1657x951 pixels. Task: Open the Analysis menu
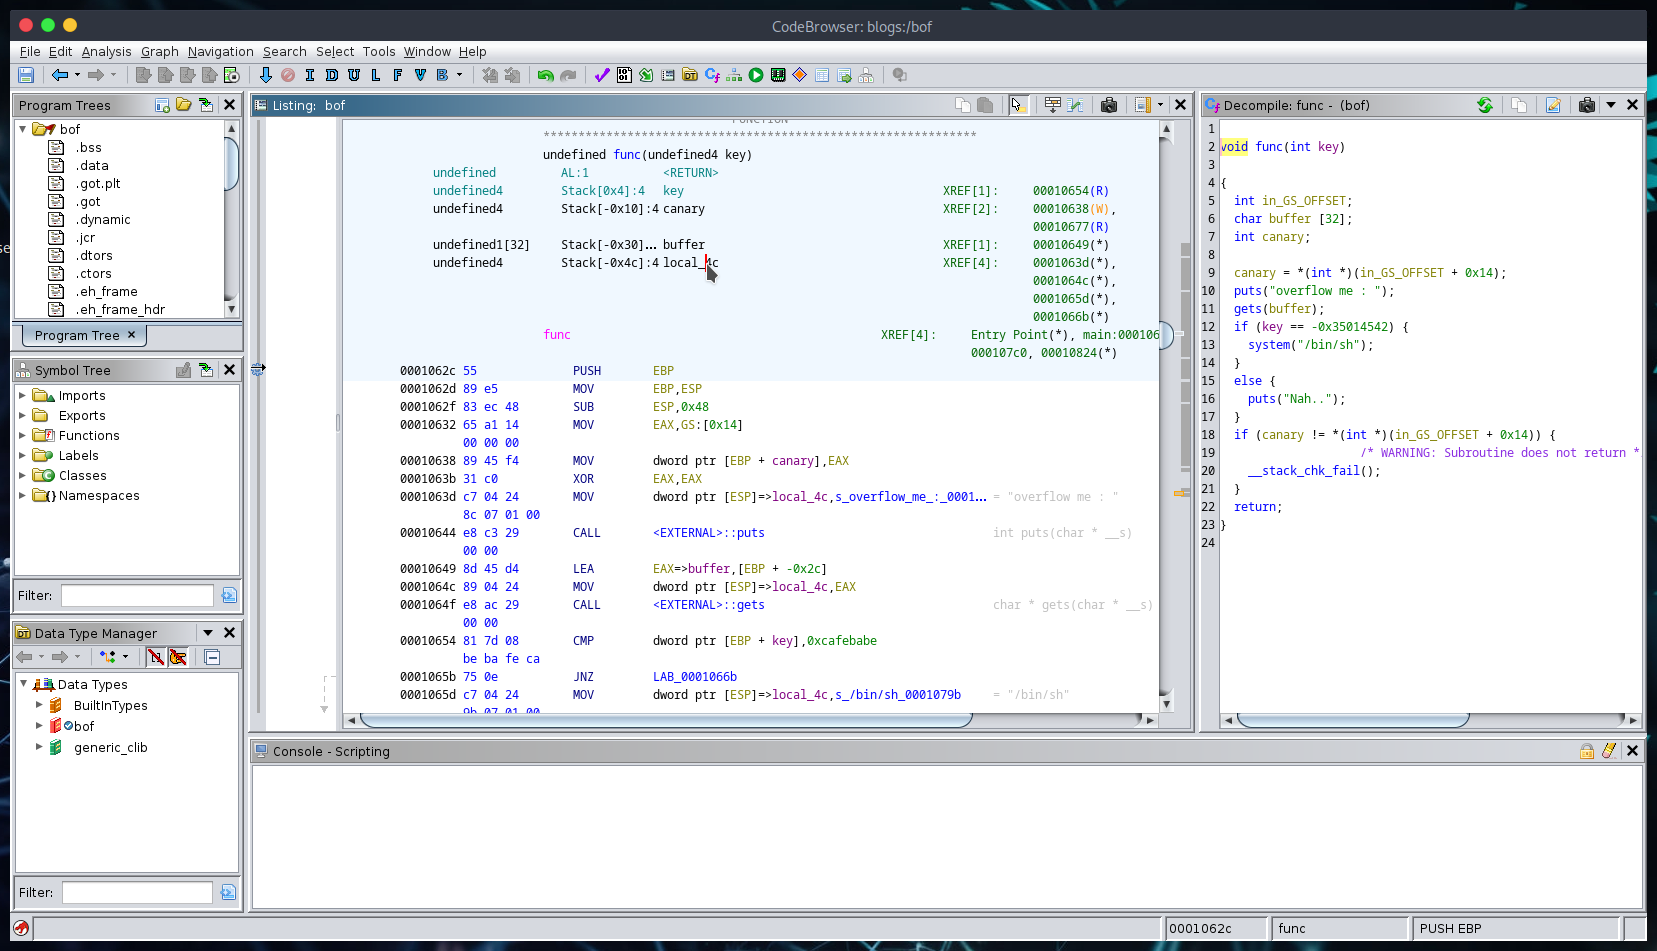click(x=106, y=52)
